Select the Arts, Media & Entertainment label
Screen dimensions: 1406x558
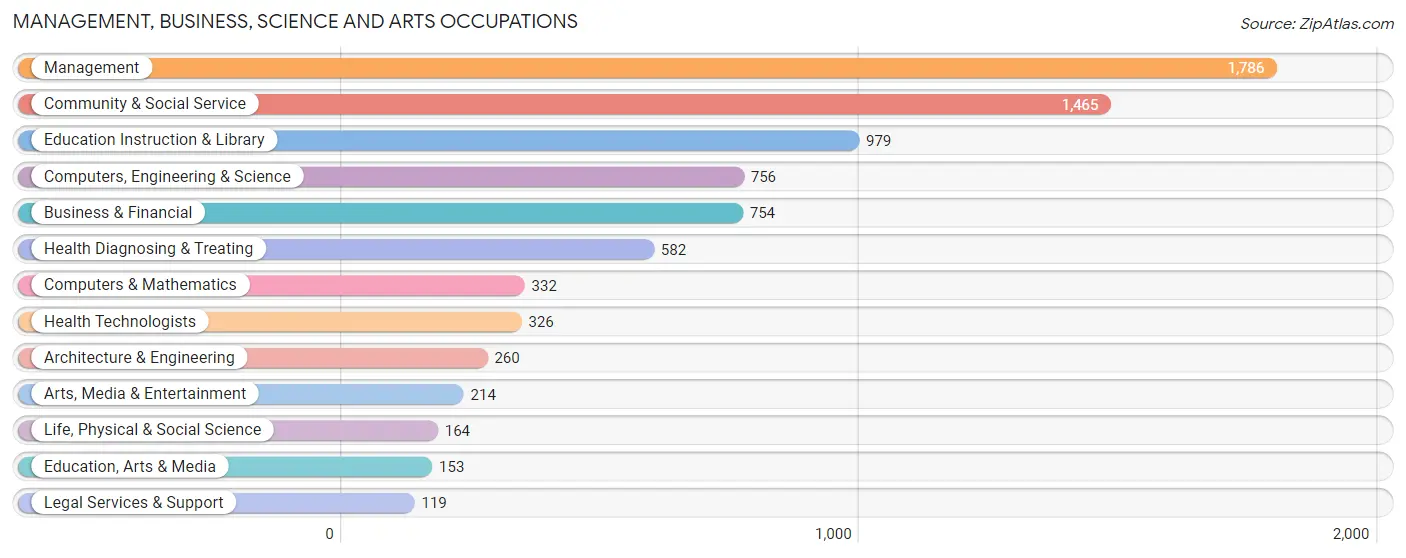(145, 394)
